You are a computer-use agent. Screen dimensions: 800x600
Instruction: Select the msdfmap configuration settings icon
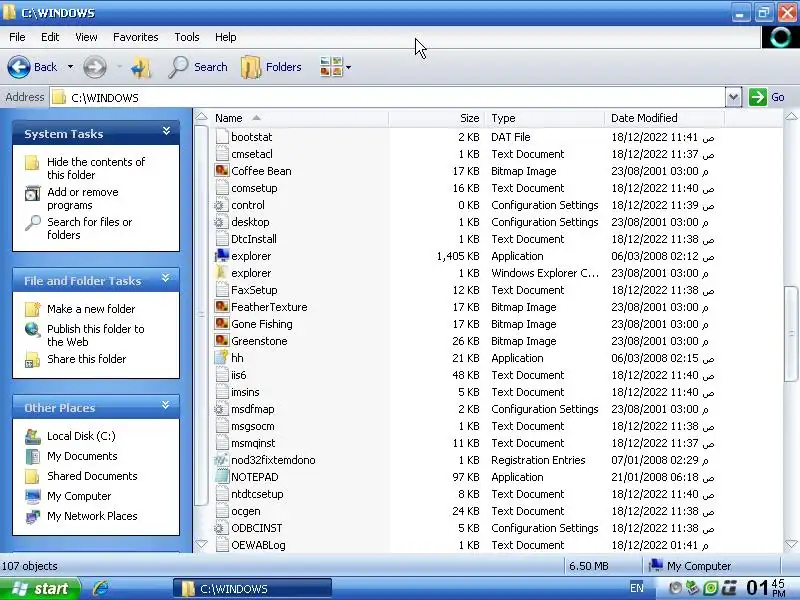click(222, 409)
